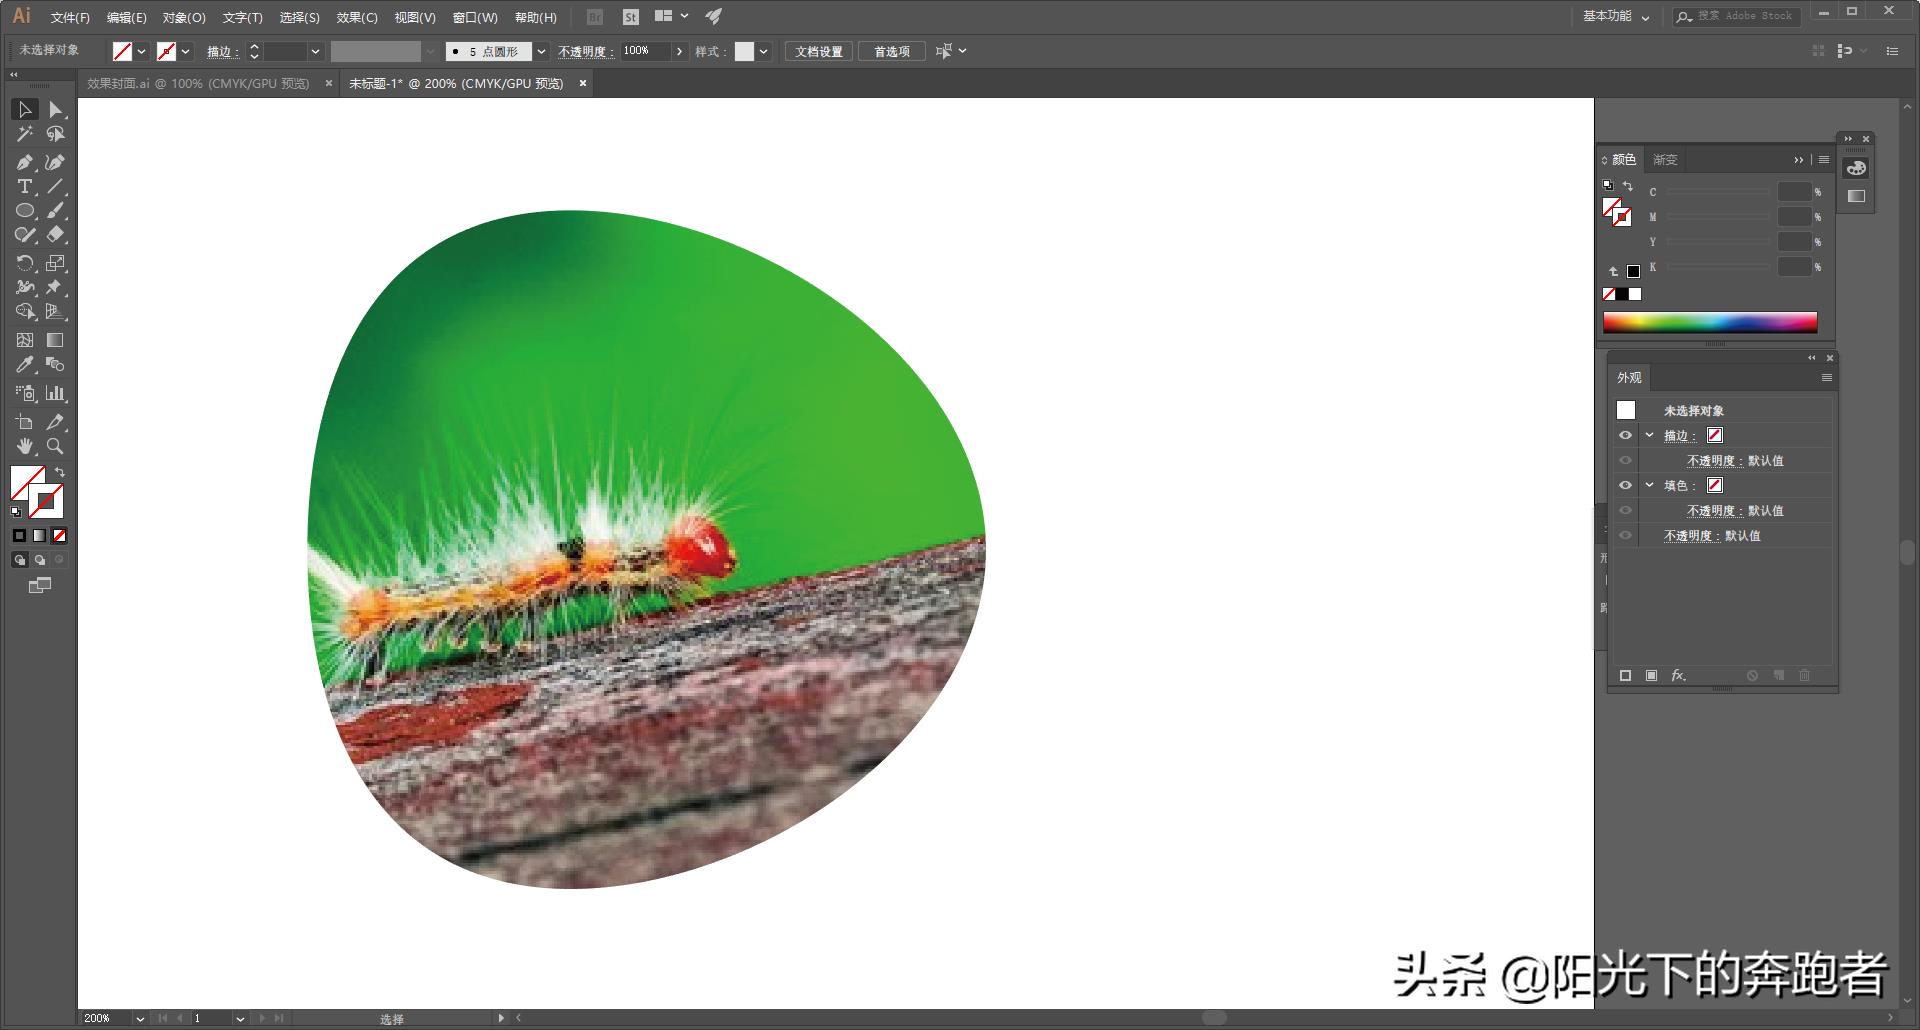Select the Ellipse tool
This screenshot has height=1030, width=1920.
coord(25,211)
